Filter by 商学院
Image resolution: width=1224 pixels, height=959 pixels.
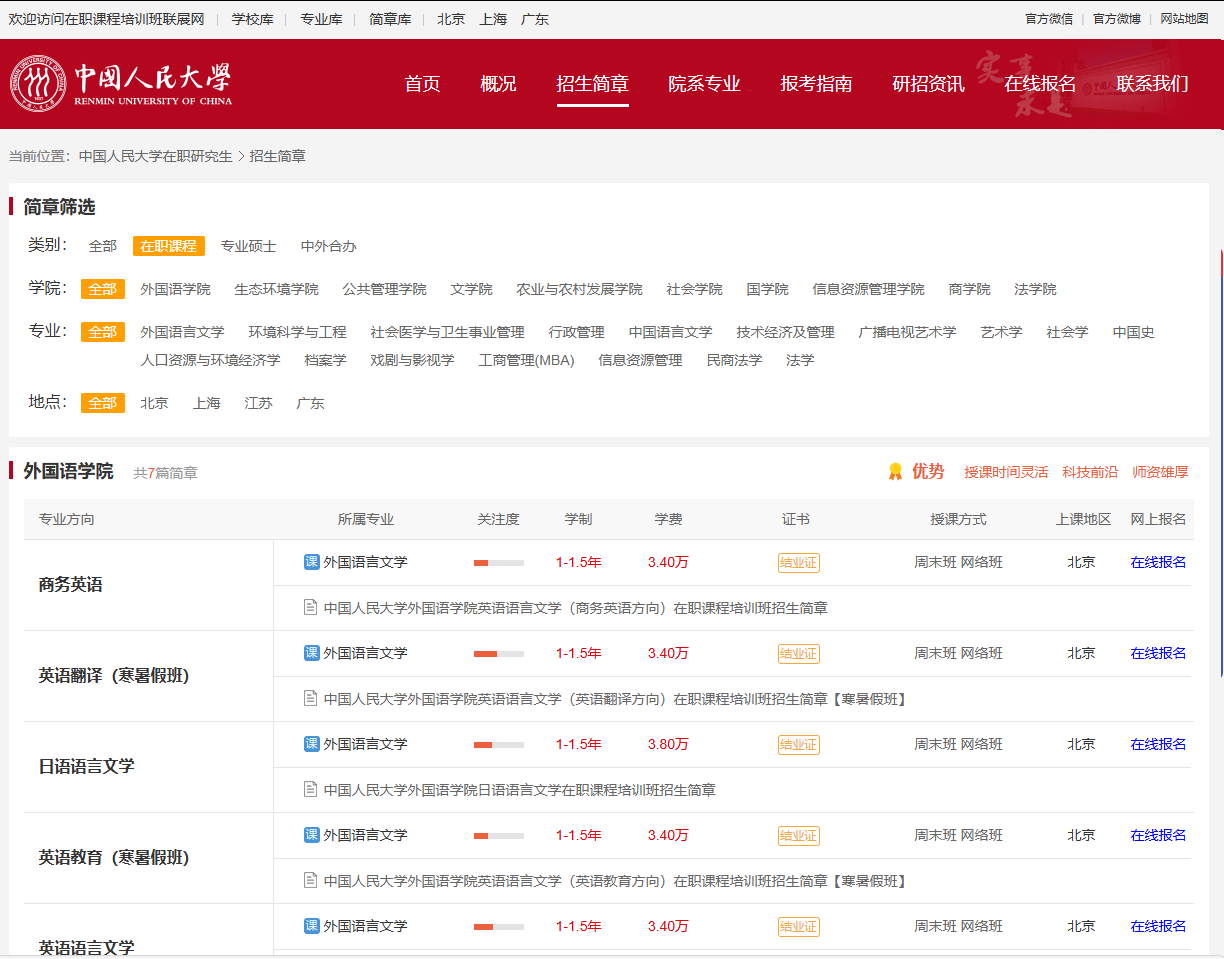[x=969, y=289]
